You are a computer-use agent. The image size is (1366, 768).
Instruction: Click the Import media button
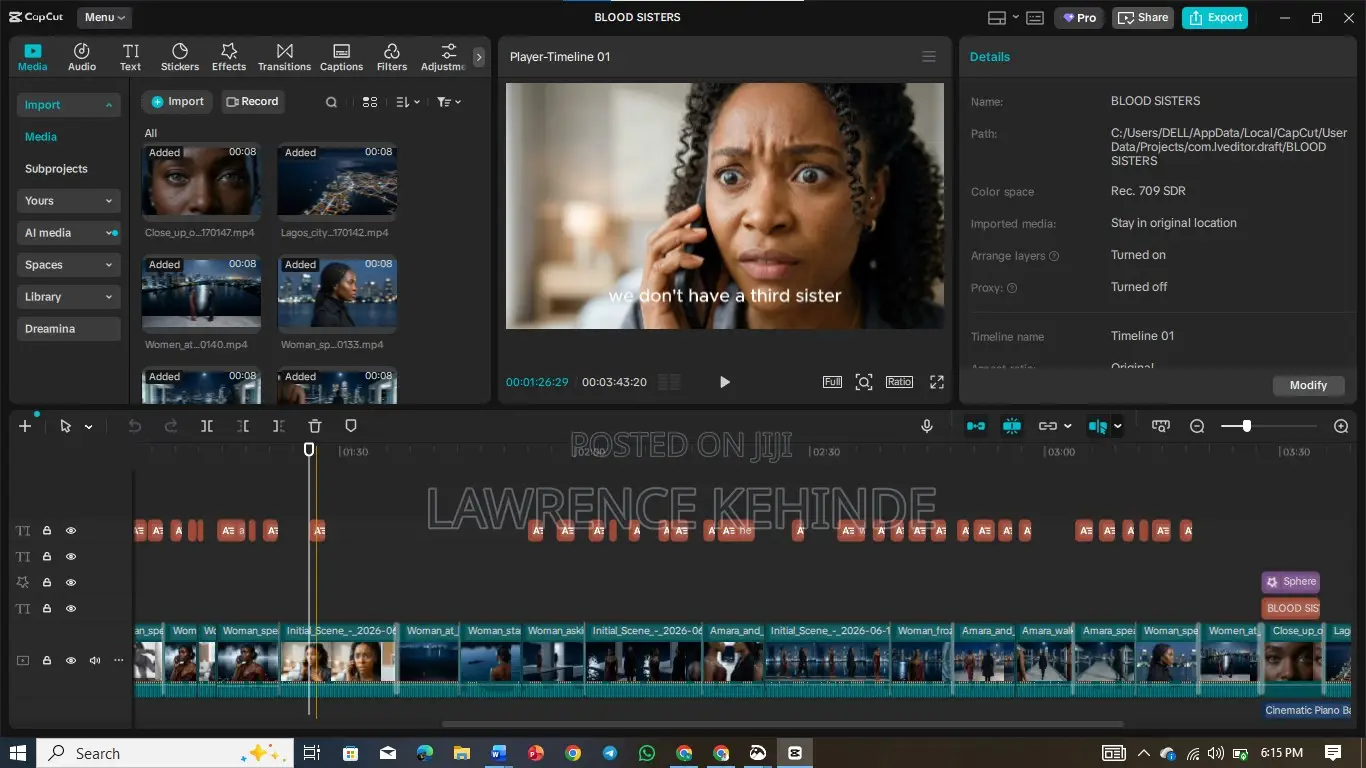click(177, 102)
